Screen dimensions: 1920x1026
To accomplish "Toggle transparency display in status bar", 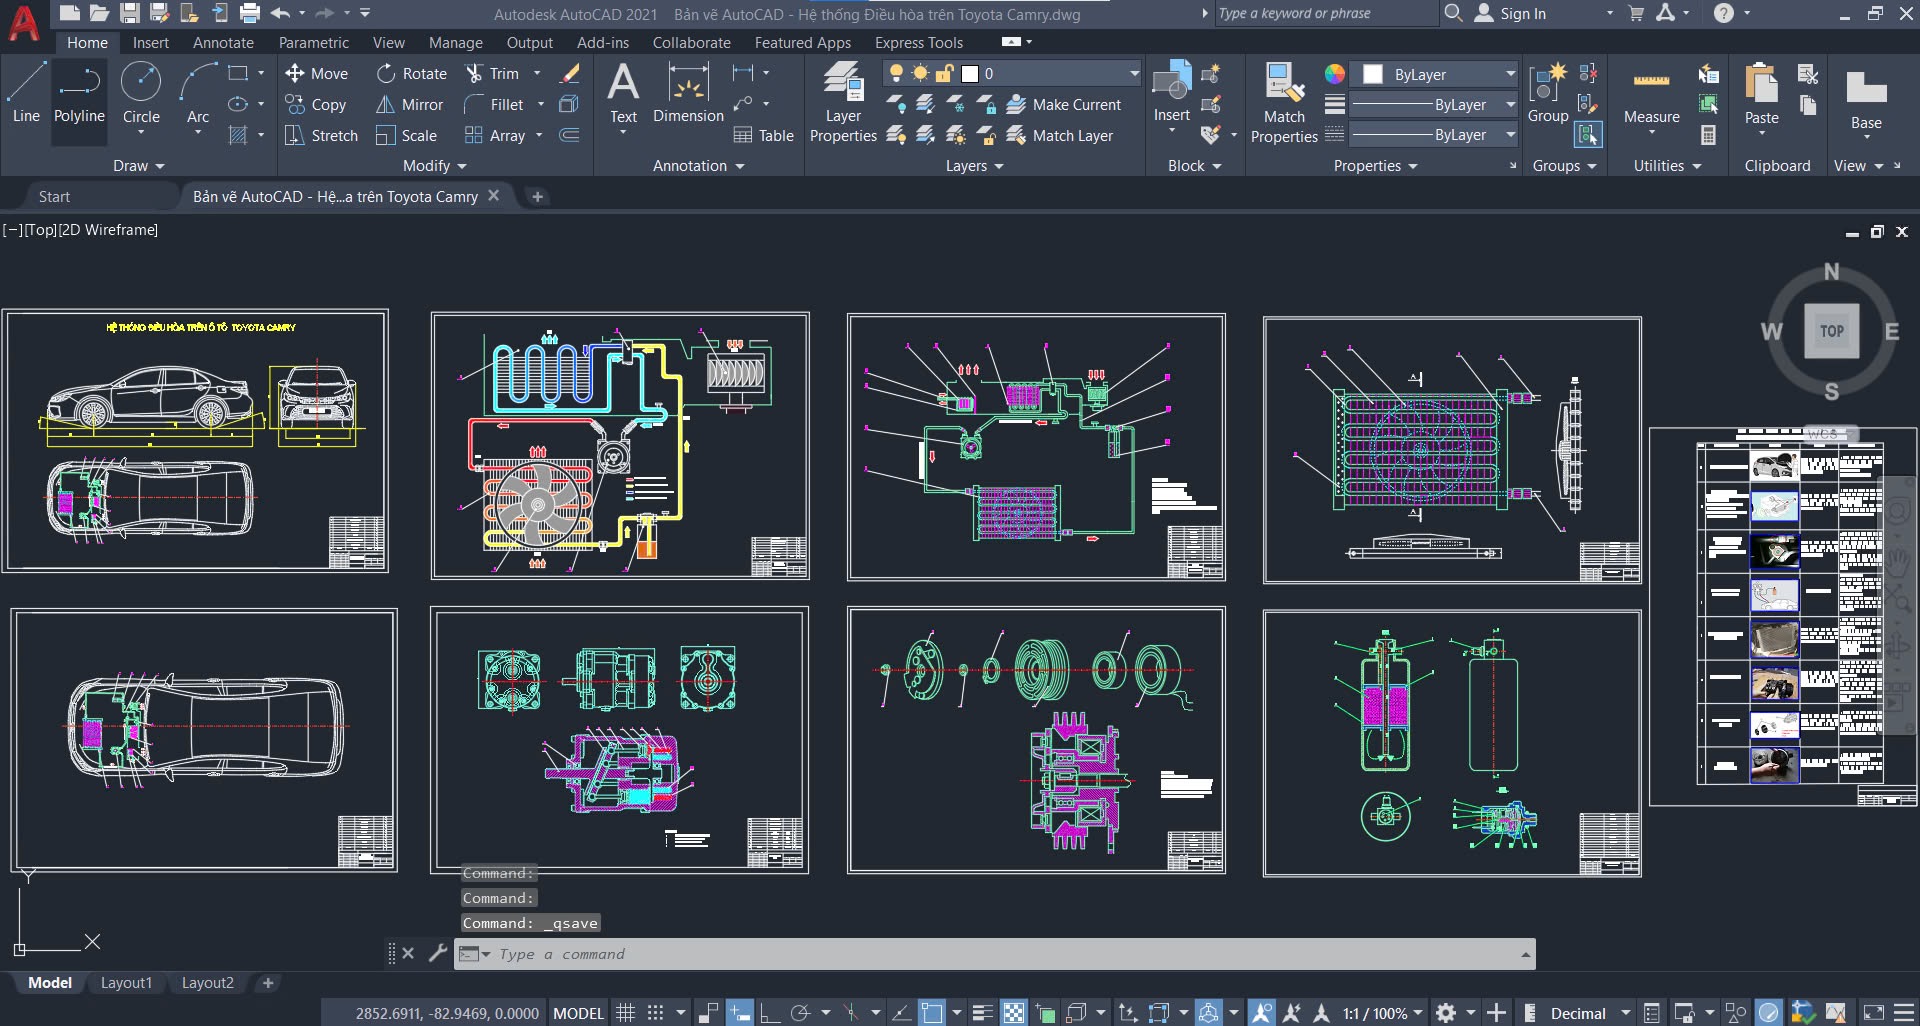I will click(x=1013, y=1012).
